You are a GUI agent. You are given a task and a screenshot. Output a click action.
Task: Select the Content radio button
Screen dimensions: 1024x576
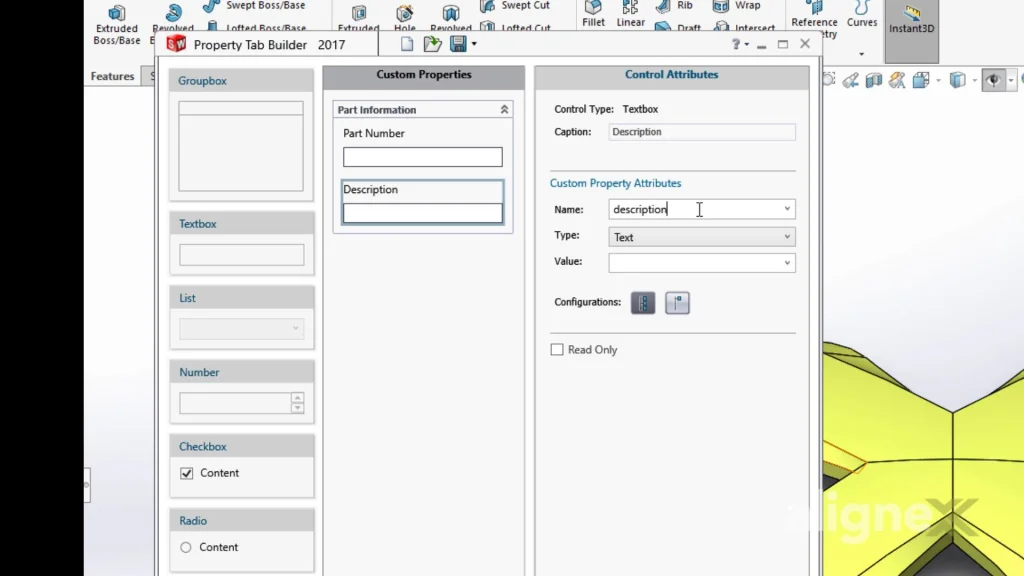point(184,547)
